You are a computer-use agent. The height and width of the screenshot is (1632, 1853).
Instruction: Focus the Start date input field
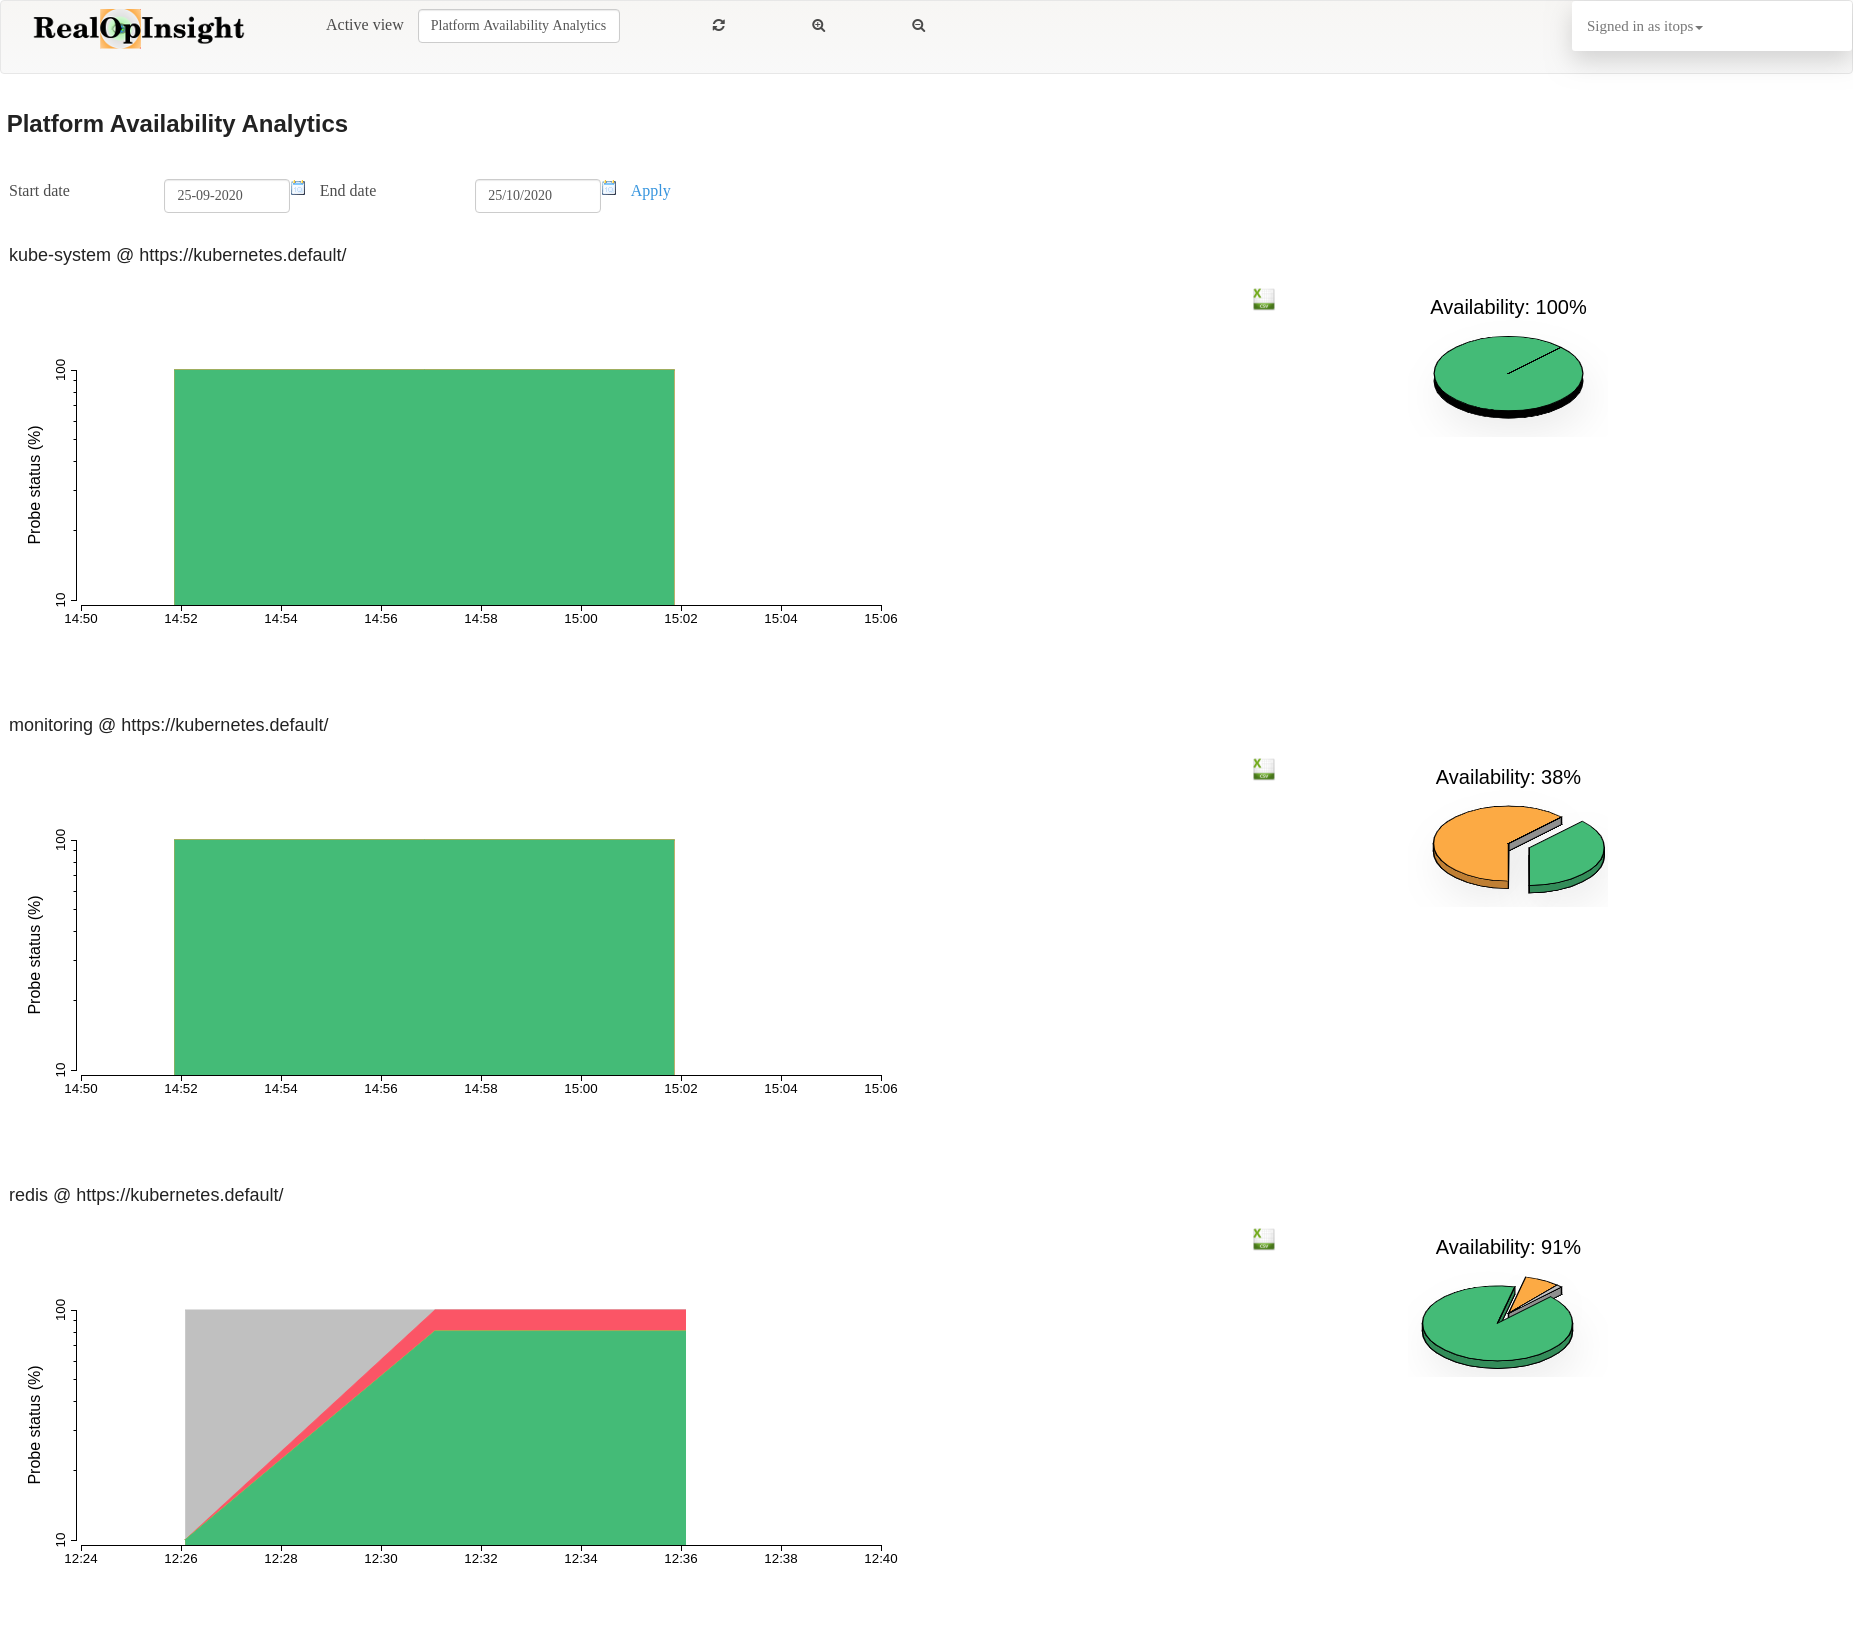point(227,196)
